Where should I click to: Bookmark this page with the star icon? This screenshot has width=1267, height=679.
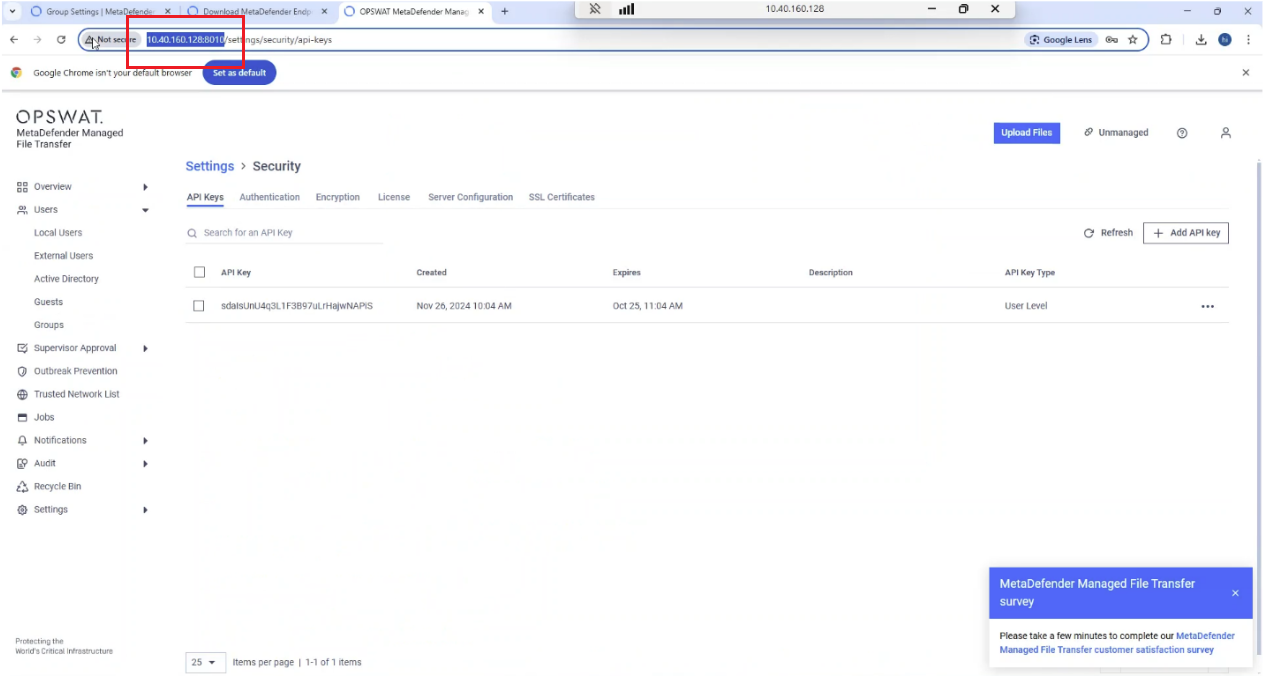[1133, 40]
